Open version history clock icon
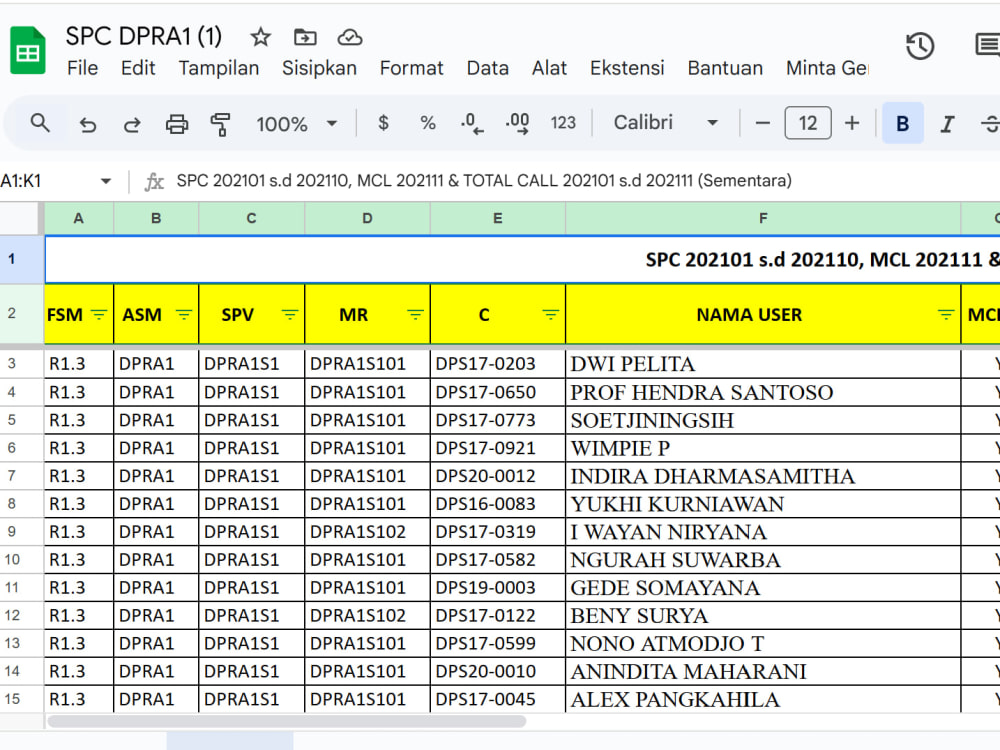The width and height of the screenshot is (1000, 750). pos(920,47)
